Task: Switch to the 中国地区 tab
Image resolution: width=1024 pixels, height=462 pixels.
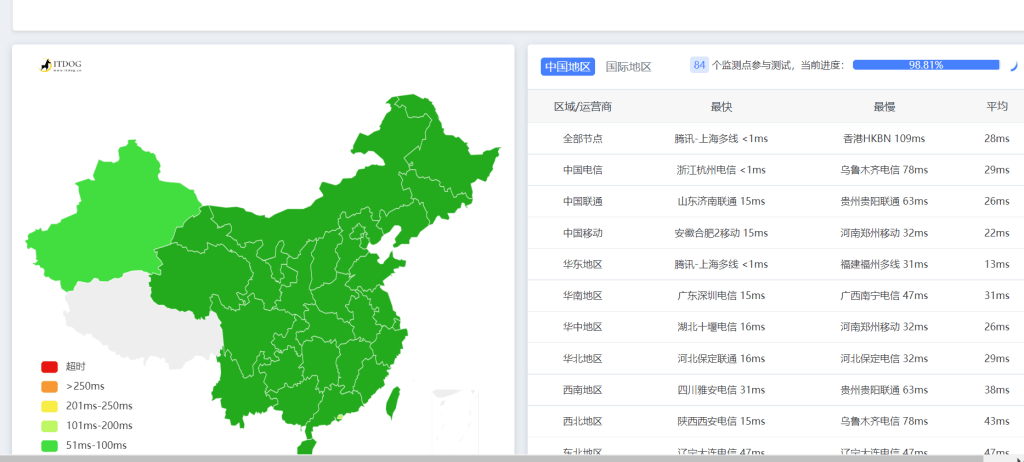Action: coord(568,66)
